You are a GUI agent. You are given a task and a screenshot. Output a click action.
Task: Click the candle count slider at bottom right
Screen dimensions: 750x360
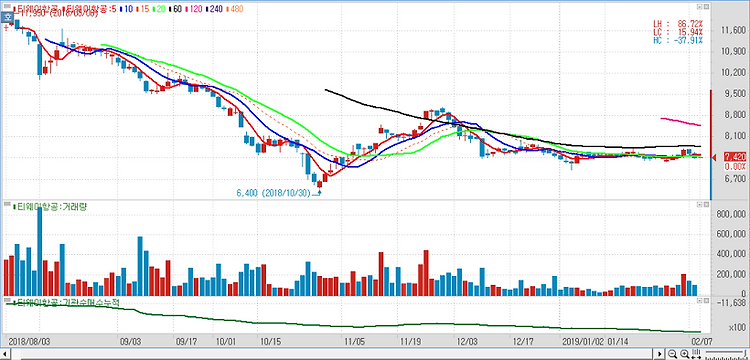point(726,354)
